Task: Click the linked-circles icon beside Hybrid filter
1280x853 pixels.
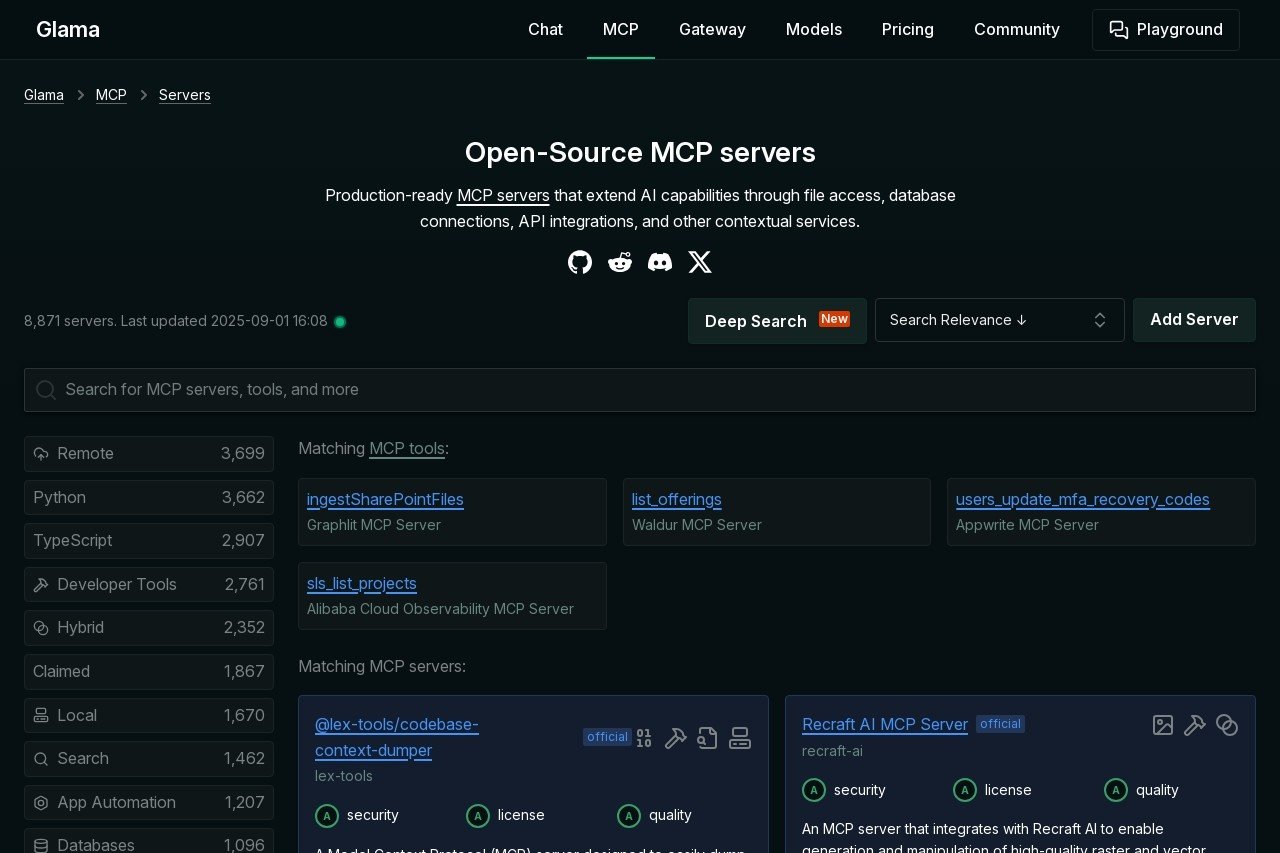Action: coord(41,628)
